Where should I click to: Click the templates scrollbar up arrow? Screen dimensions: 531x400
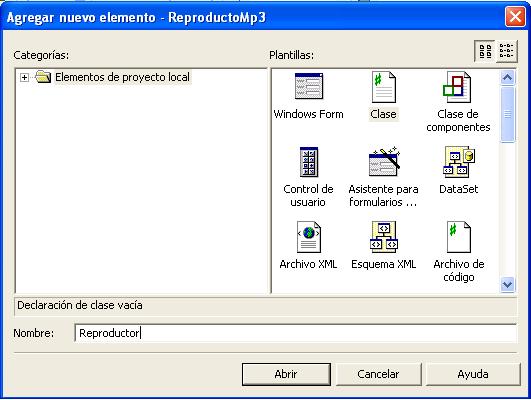pos(507,78)
